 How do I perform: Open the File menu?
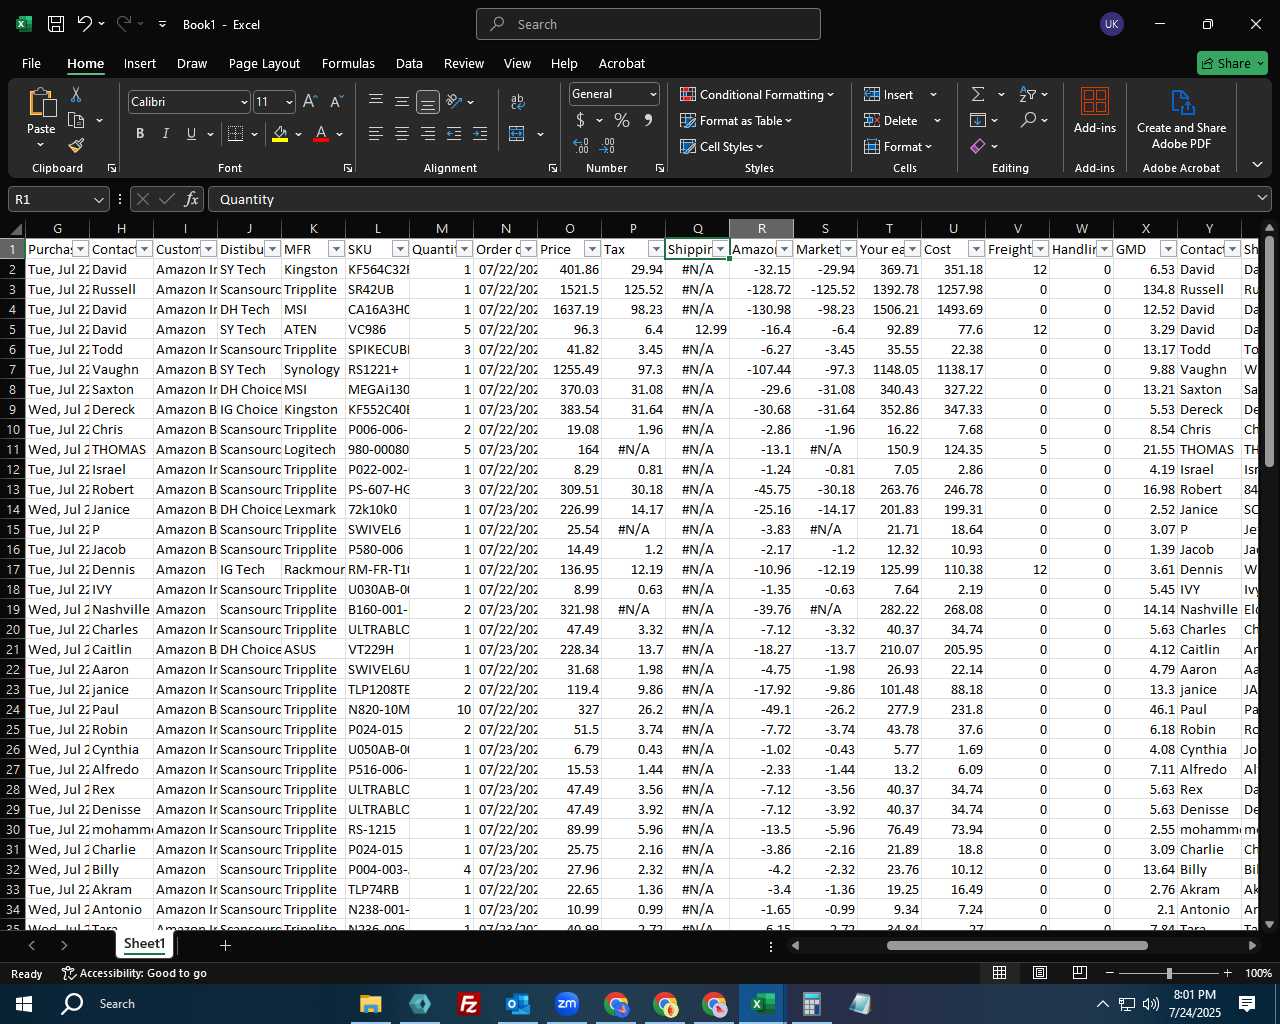click(x=31, y=63)
